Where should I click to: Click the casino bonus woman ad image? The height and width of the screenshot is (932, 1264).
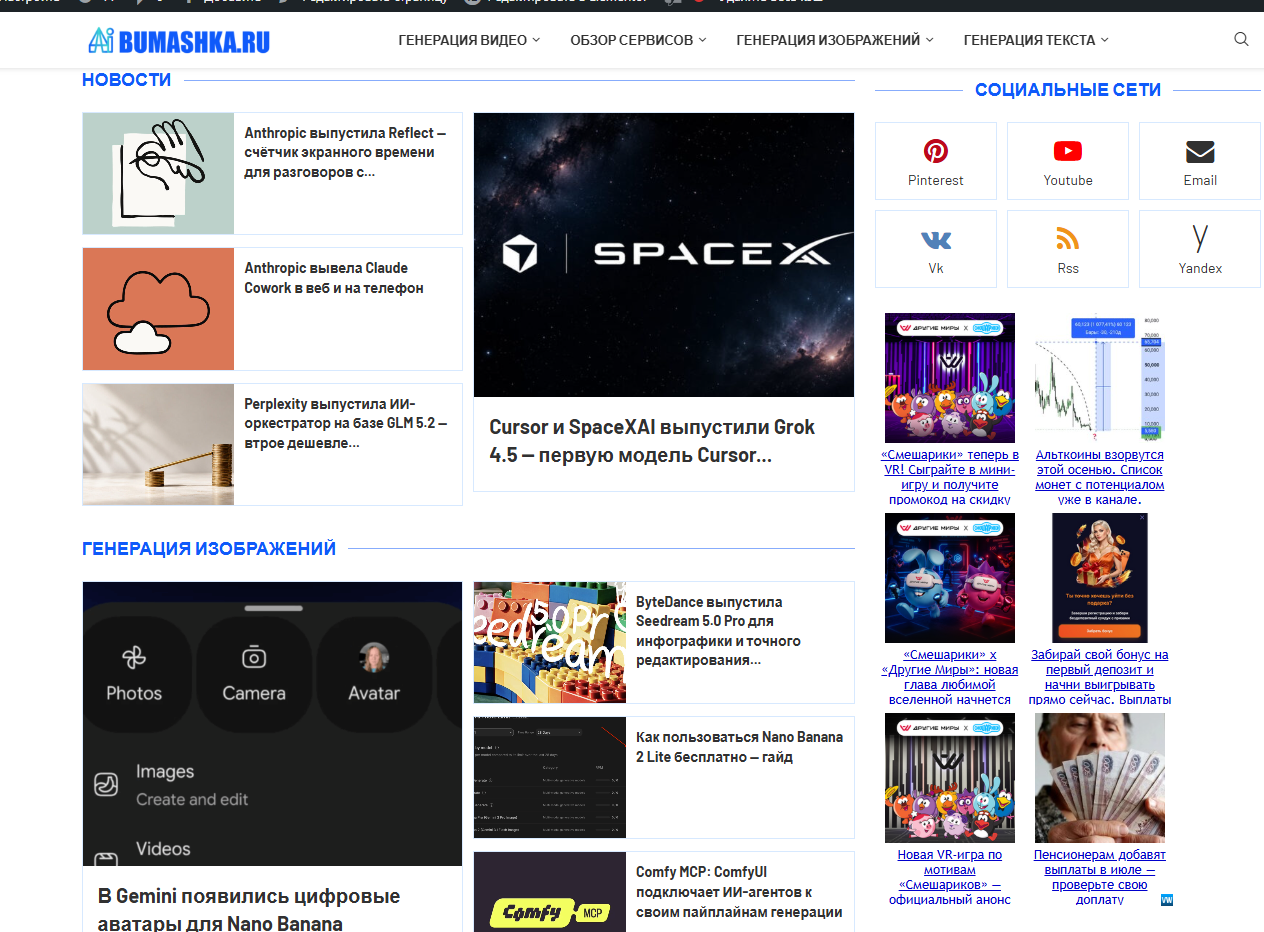tap(1100, 578)
